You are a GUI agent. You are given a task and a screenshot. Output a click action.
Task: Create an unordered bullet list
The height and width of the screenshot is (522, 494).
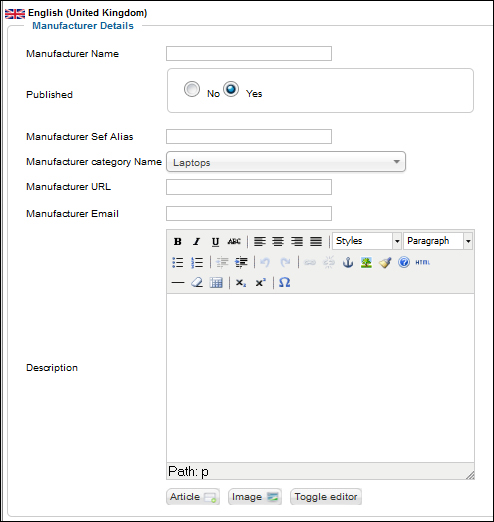pyautogui.click(x=178, y=263)
